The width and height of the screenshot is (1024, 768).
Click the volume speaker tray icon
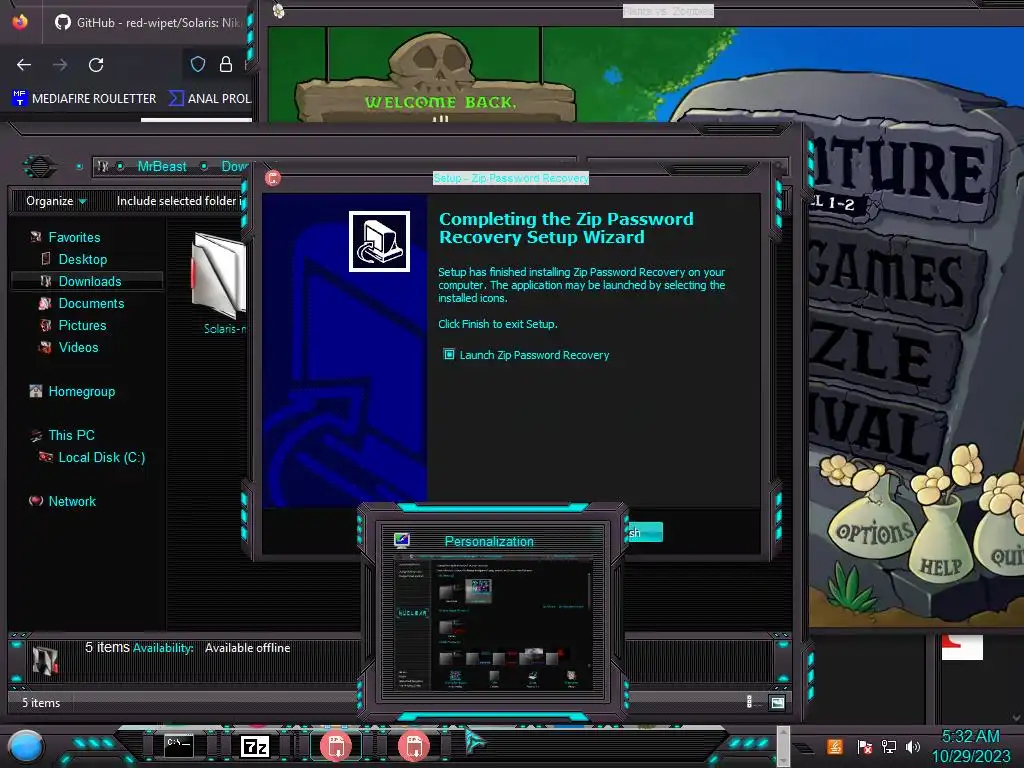pos(912,746)
